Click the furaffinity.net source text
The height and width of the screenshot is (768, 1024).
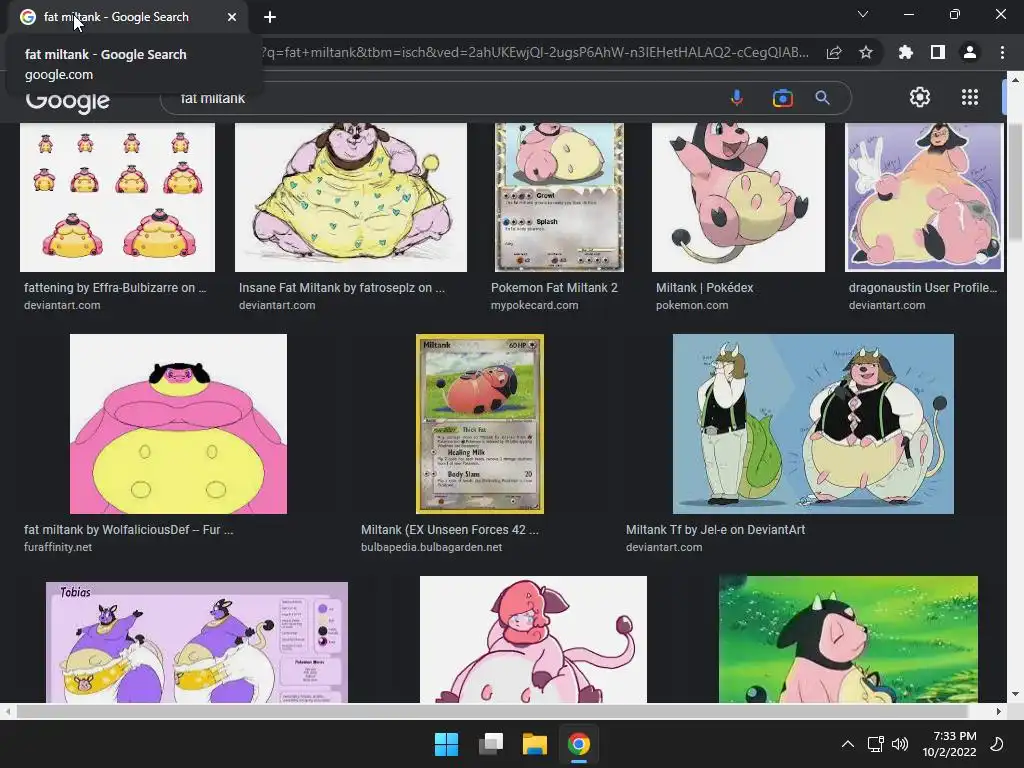57,547
